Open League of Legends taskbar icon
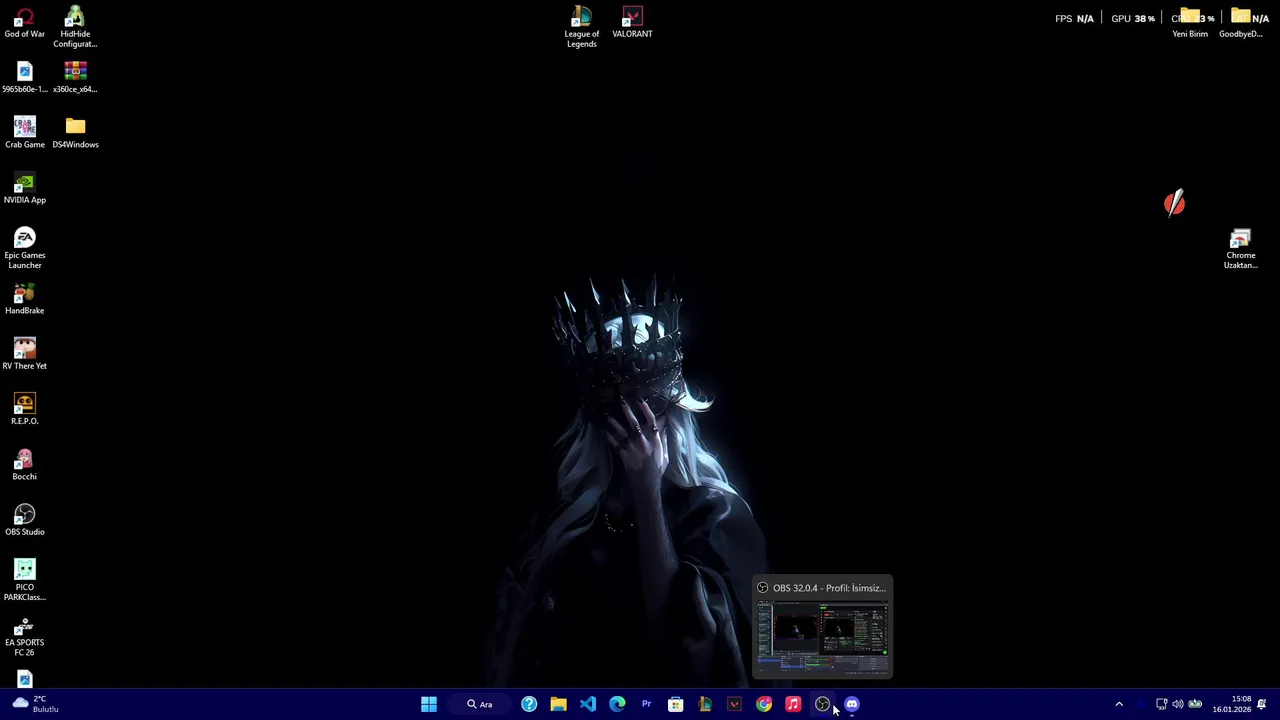Screen dimensions: 1280x720 click(705, 704)
